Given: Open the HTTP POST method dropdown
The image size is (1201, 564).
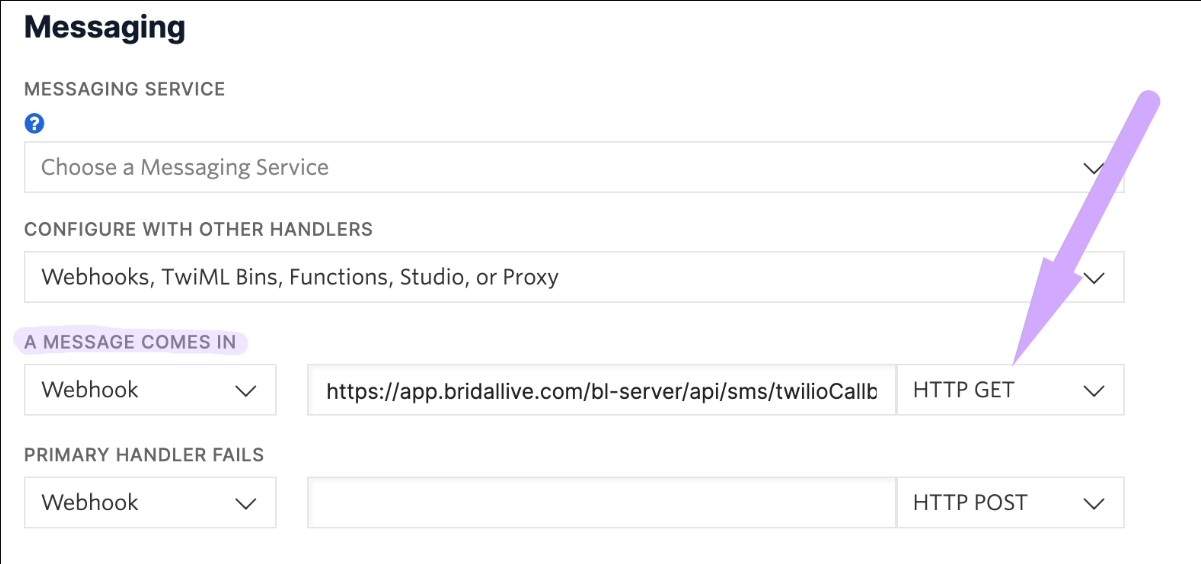Looking at the screenshot, I should click(1010, 502).
